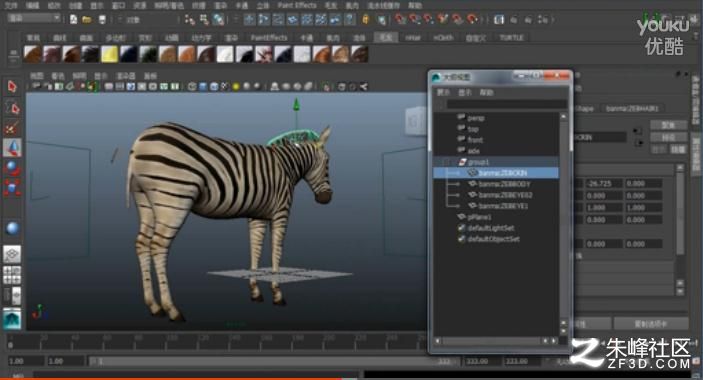The height and width of the screenshot is (380, 703).
Task: Click the New Scene icon
Action: point(74,19)
